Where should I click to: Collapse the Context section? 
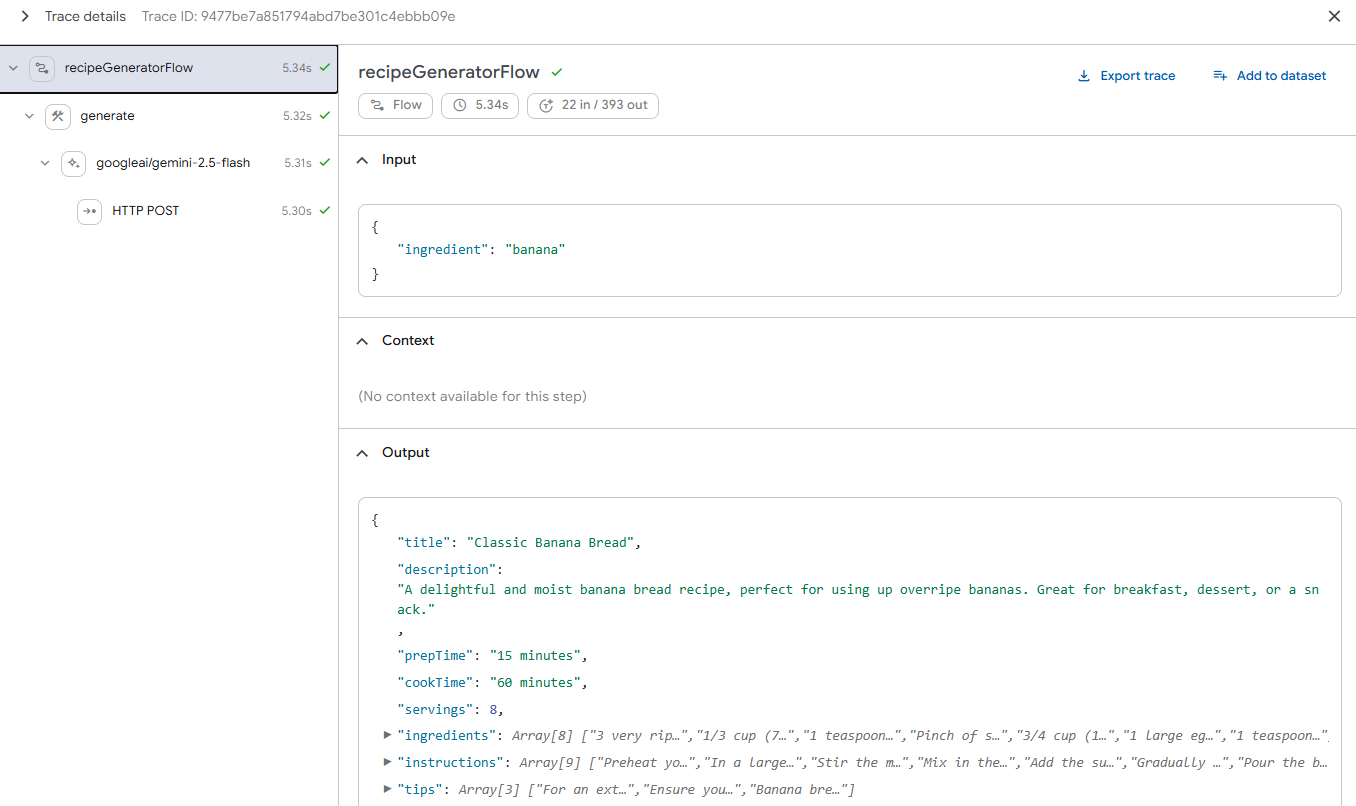363,341
